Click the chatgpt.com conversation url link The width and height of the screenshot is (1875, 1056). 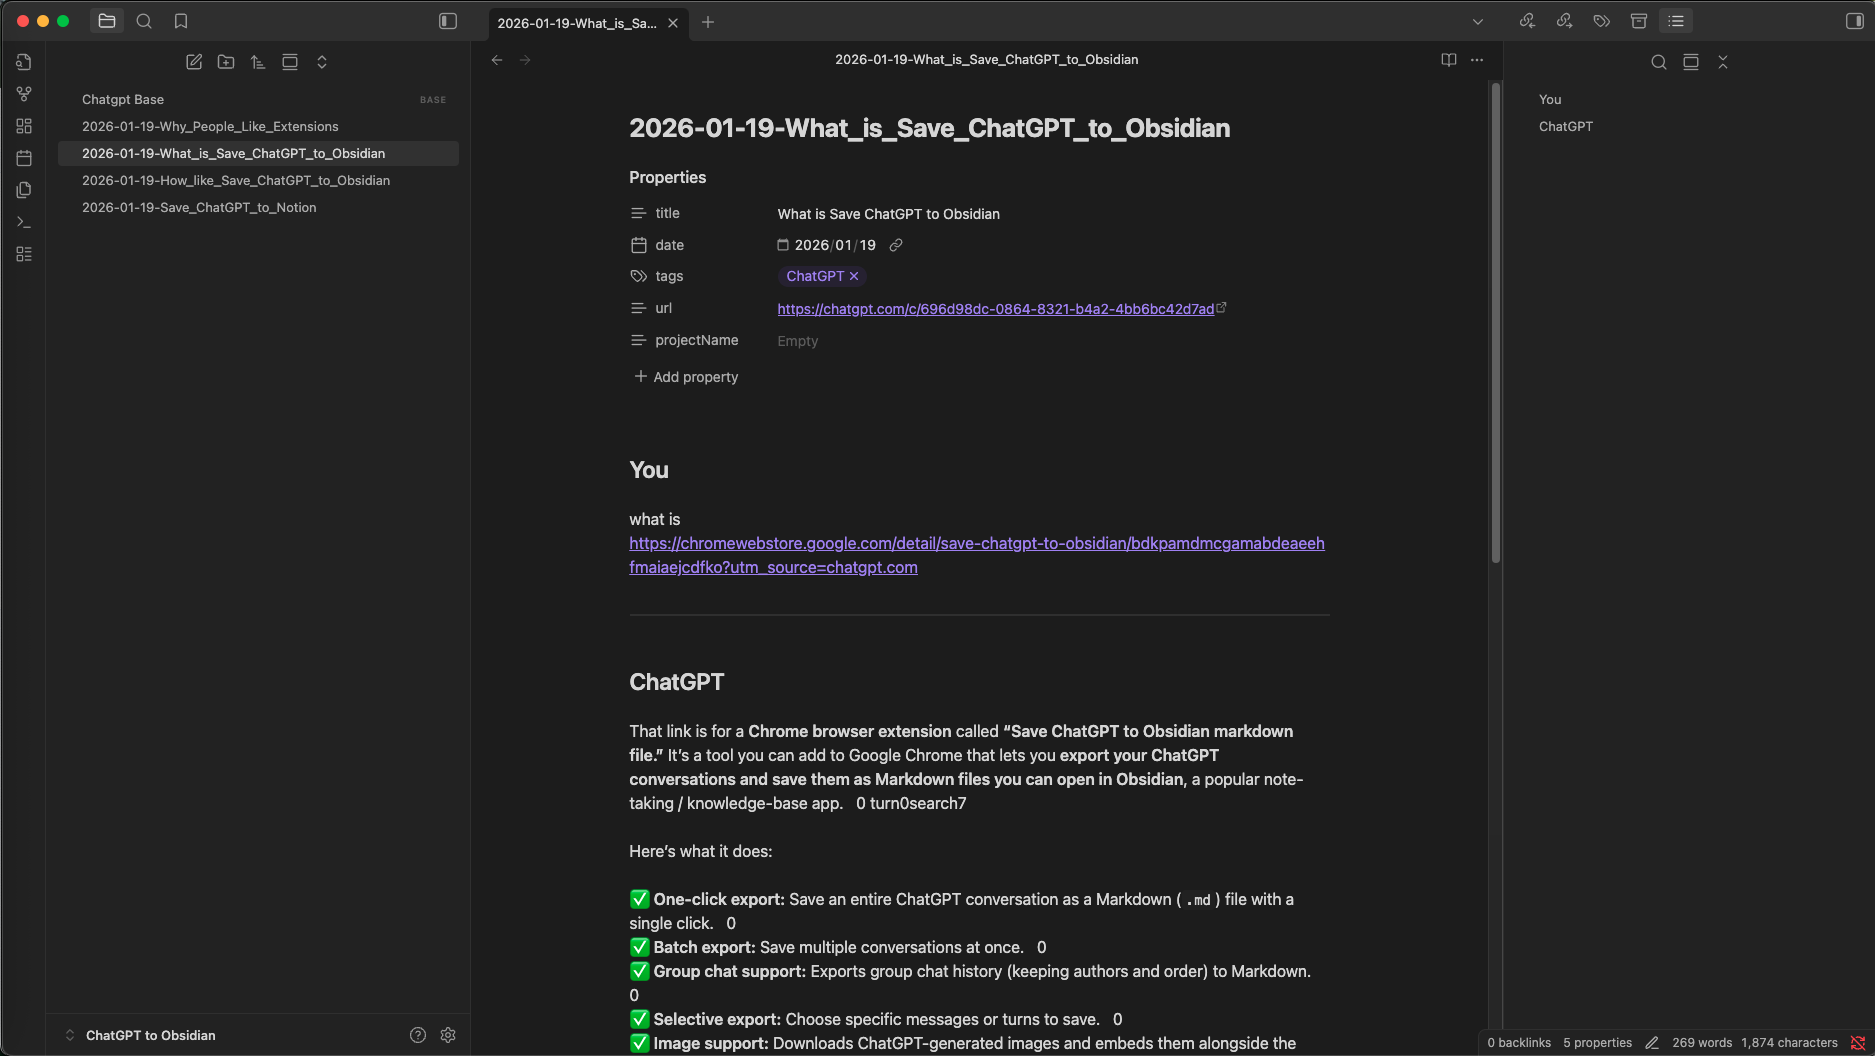tap(995, 309)
